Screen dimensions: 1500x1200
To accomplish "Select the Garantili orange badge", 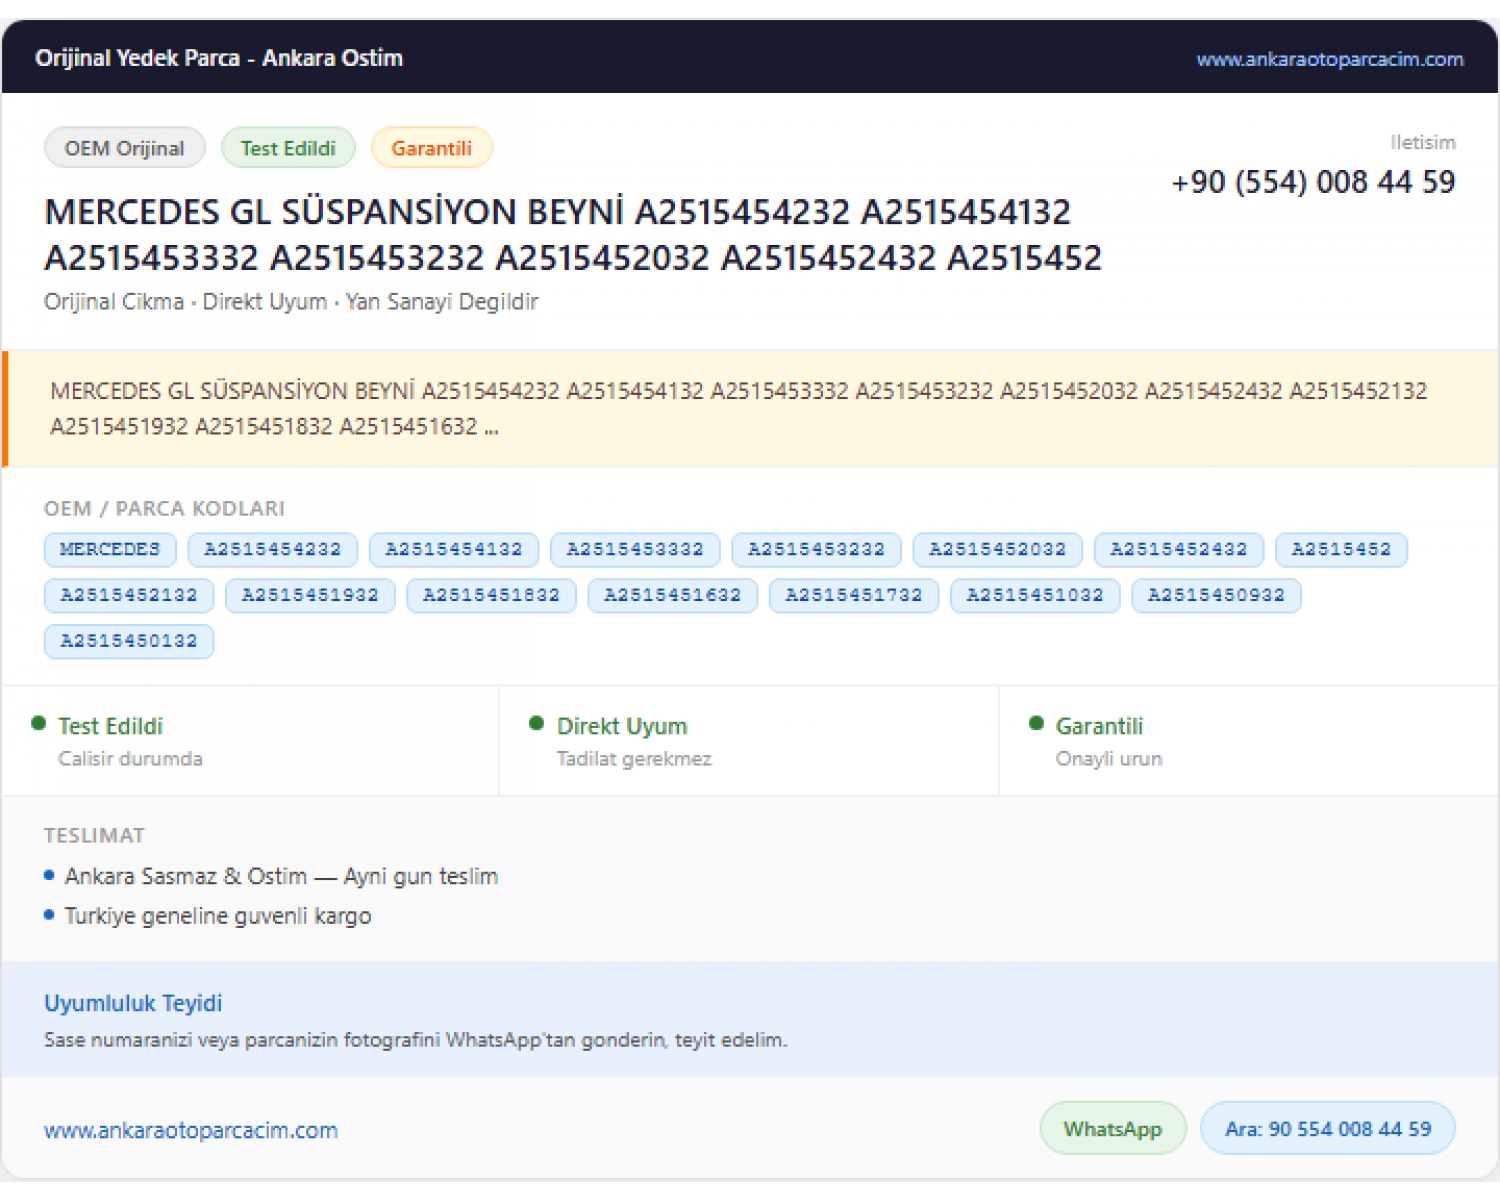I will (432, 148).
